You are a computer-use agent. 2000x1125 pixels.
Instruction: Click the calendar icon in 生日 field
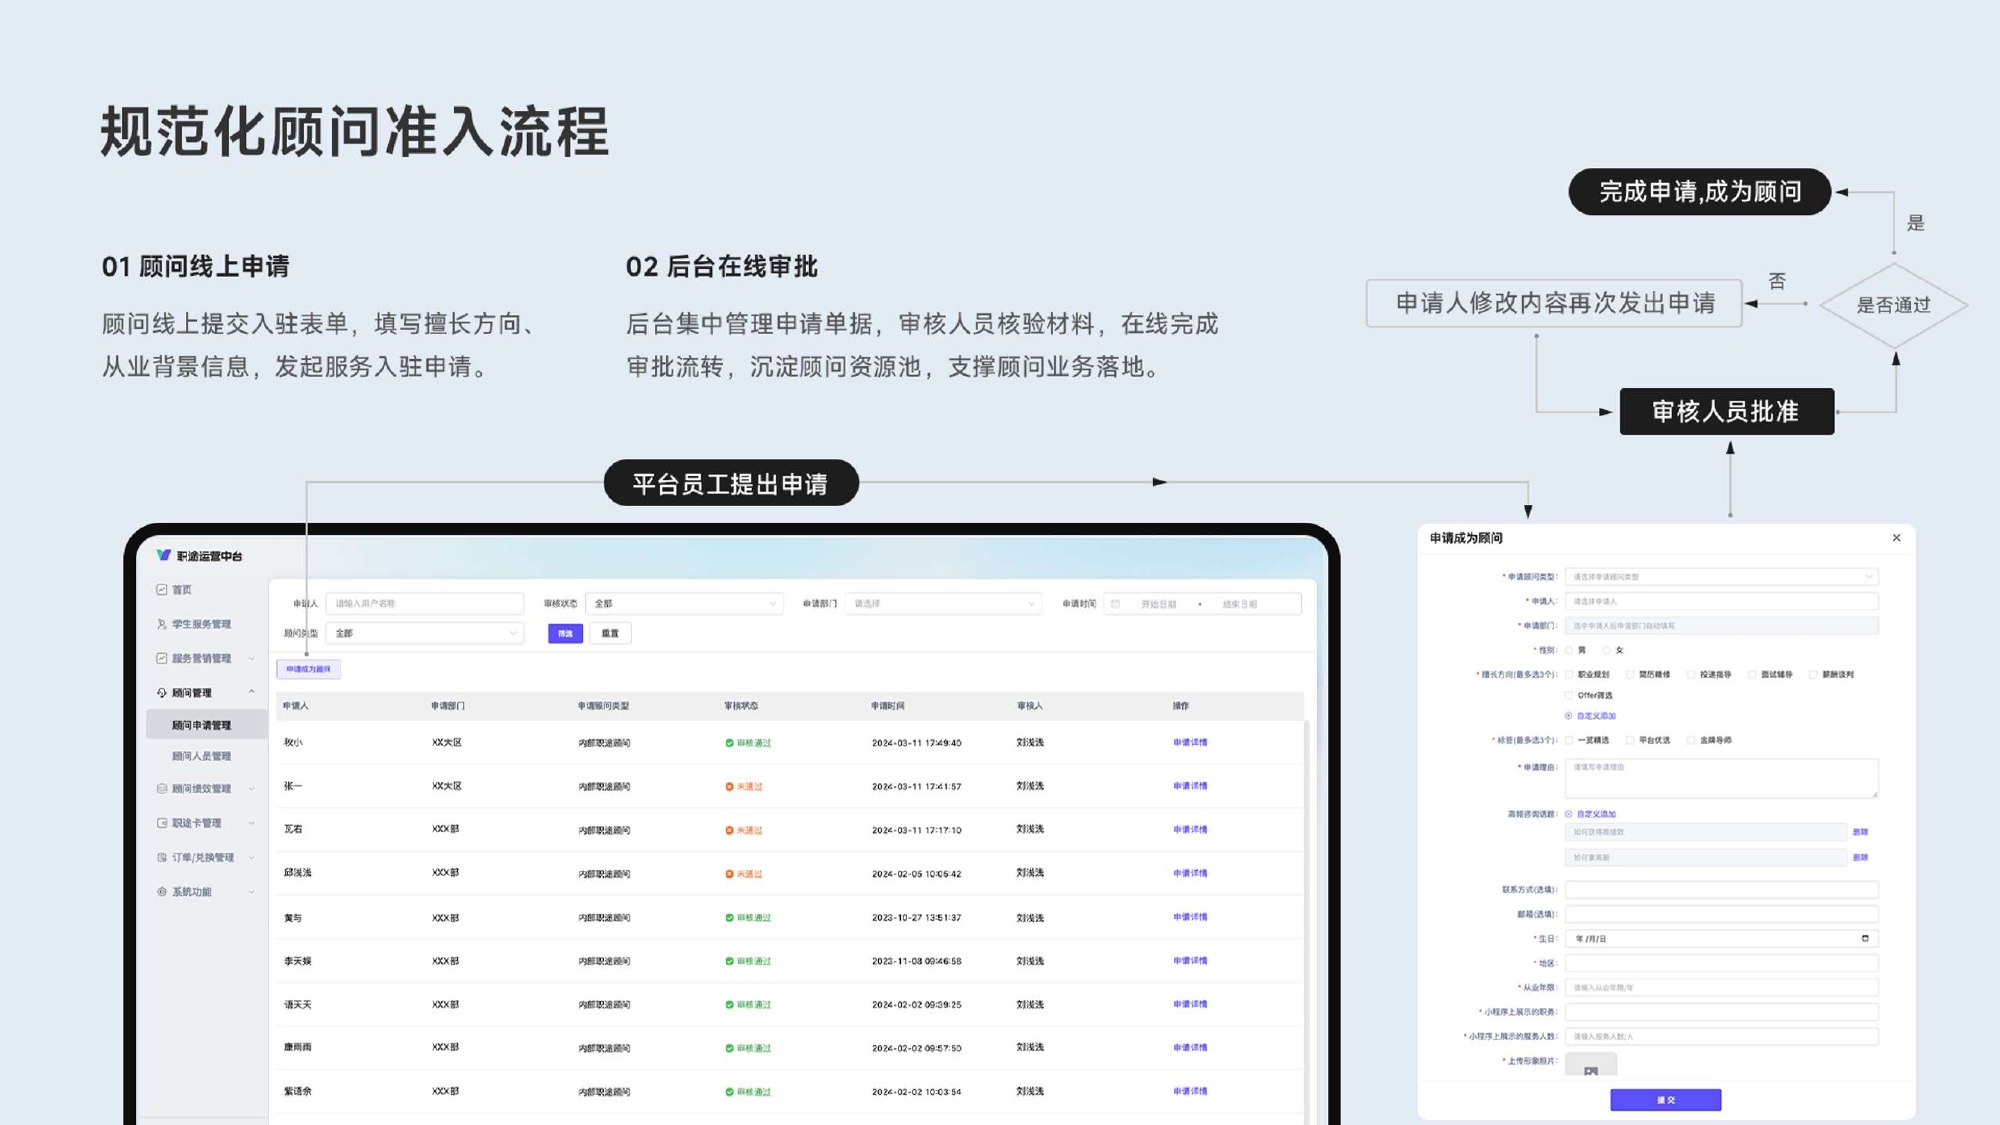click(1865, 938)
